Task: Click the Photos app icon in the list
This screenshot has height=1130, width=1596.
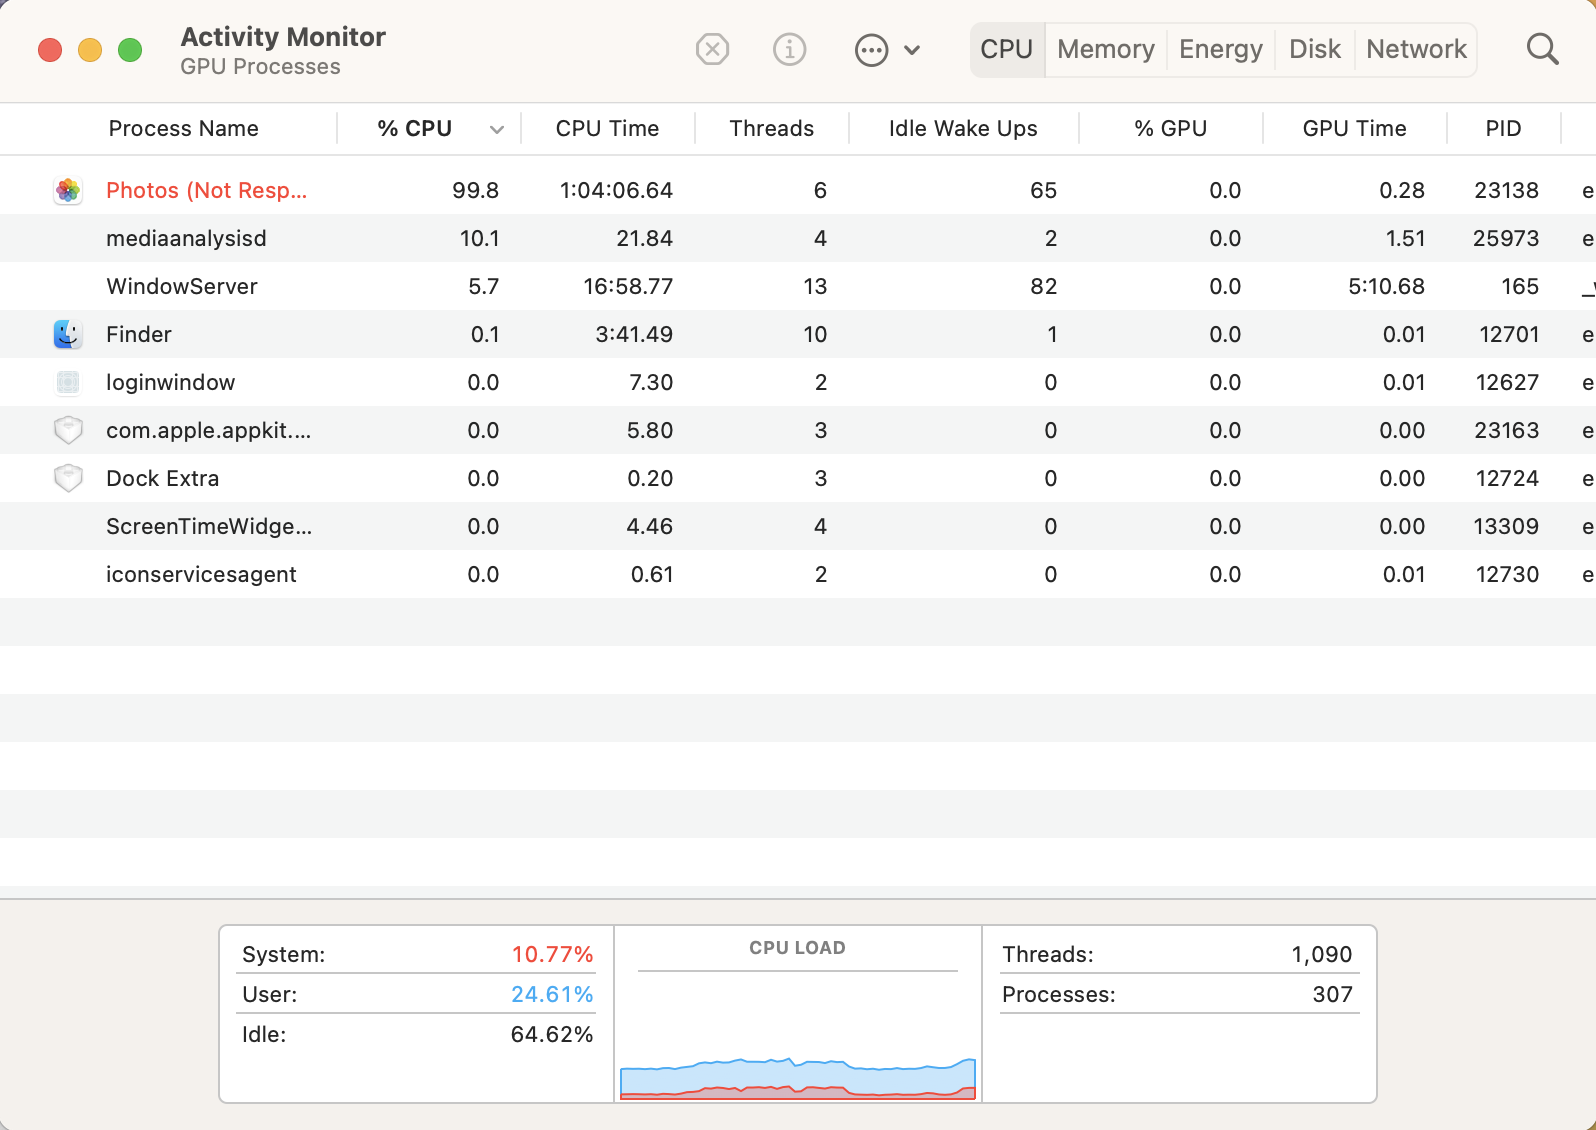Action: (67, 190)
